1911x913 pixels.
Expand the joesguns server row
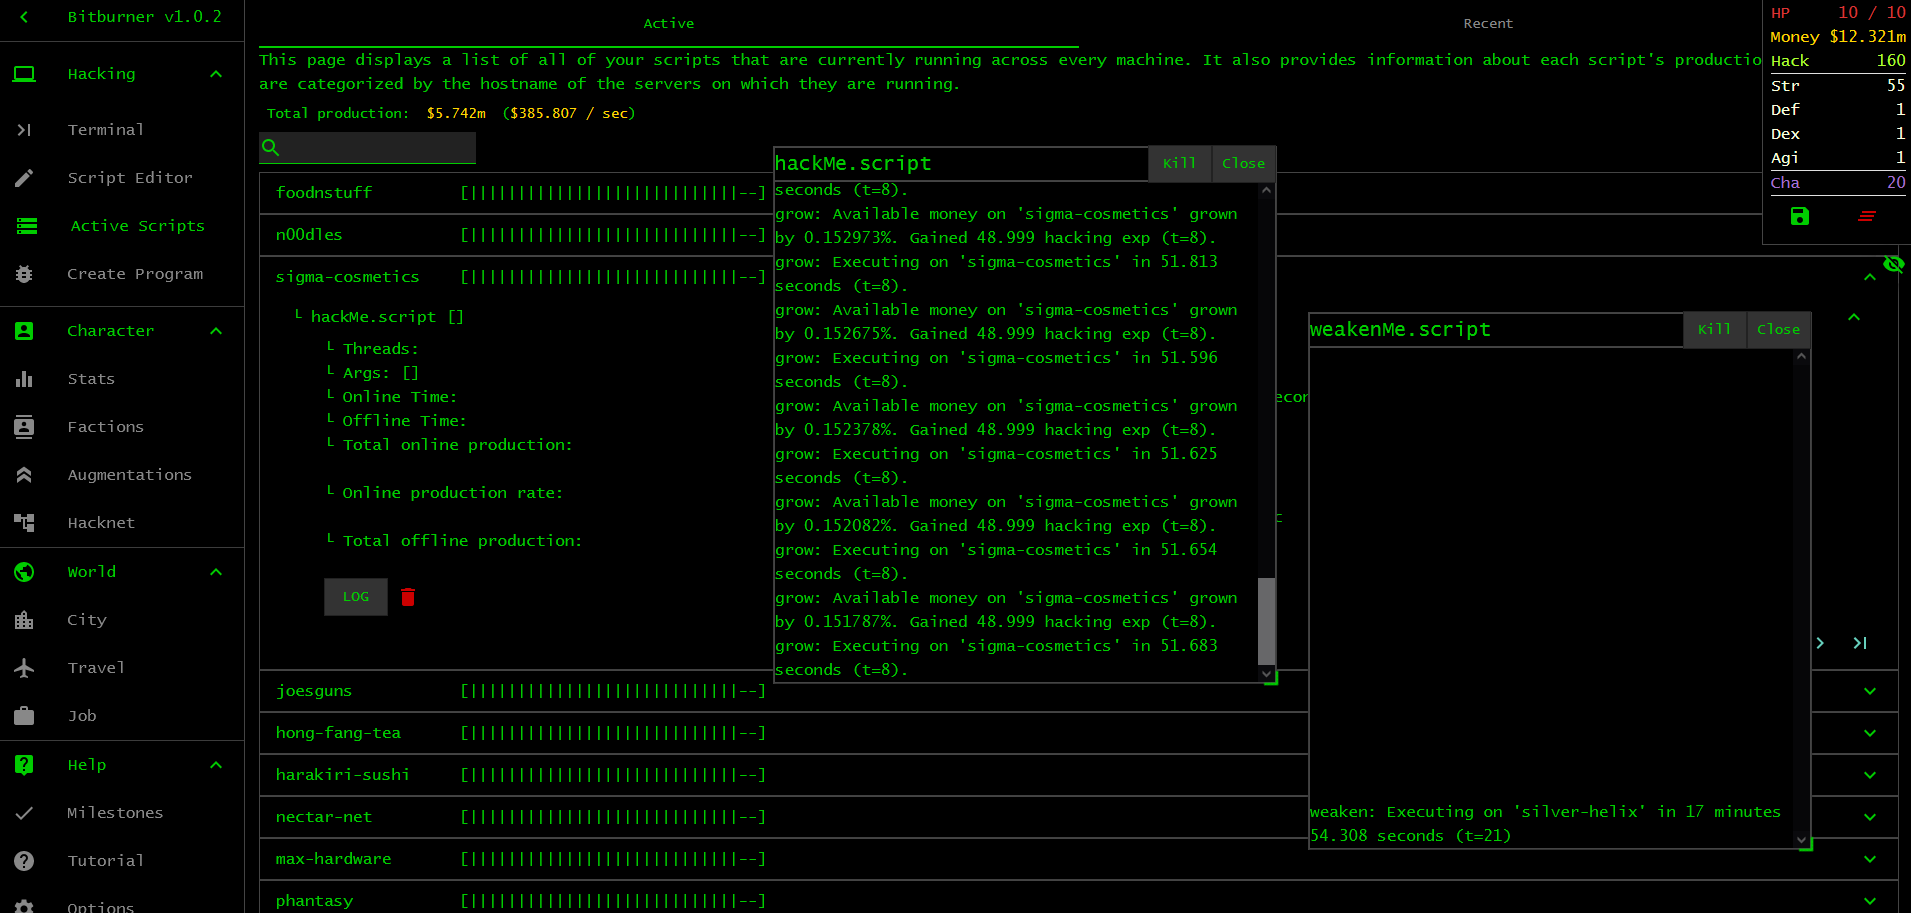[x=1870, y=691]
